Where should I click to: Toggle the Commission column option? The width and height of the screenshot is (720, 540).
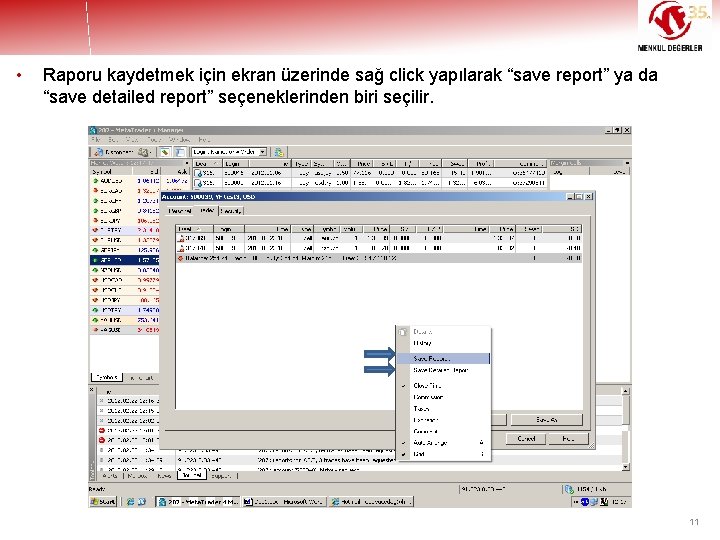[x=444, y=397]
